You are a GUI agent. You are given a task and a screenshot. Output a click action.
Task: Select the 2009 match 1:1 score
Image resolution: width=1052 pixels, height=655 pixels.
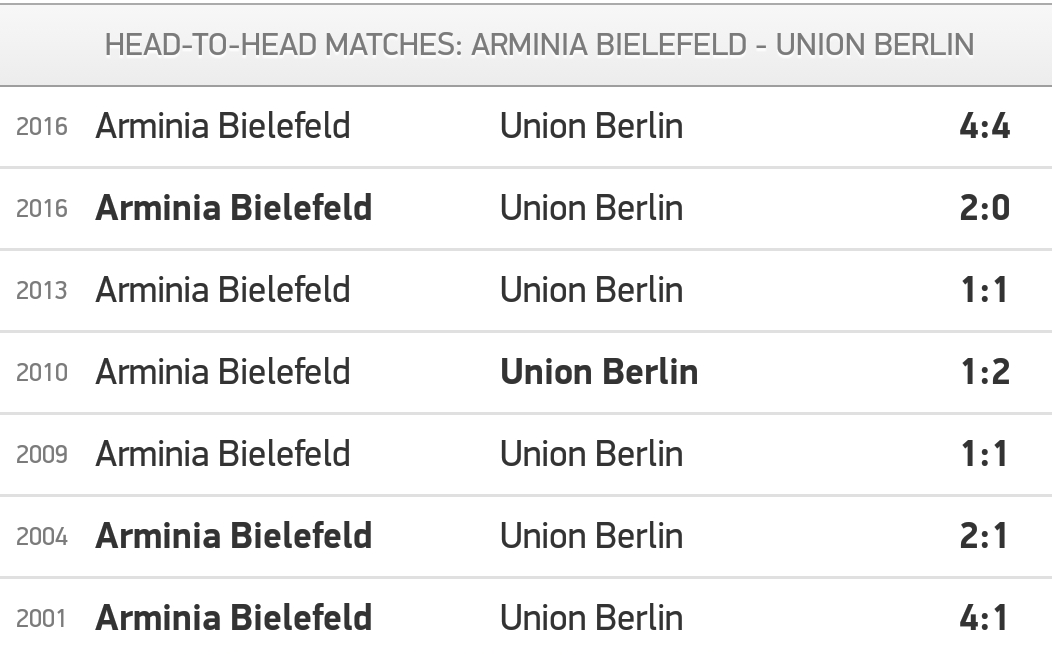pyautogui.click(x=984, y=454)
